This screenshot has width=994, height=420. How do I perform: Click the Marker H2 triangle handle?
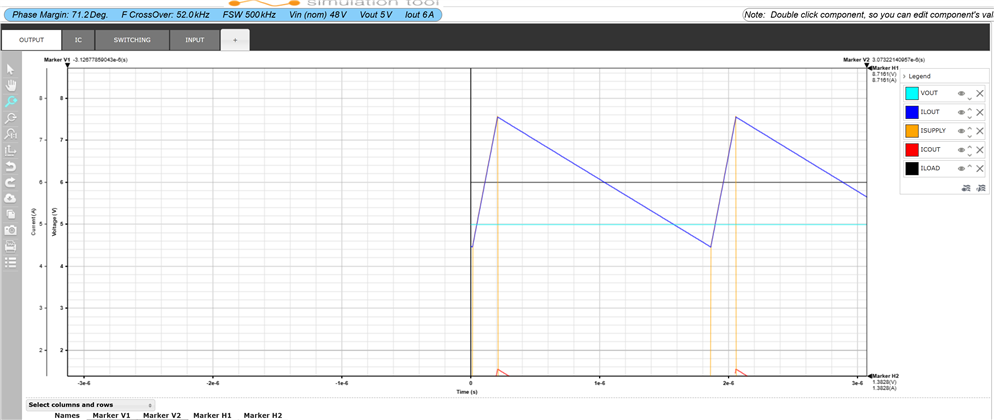click(x=870, y=376)
